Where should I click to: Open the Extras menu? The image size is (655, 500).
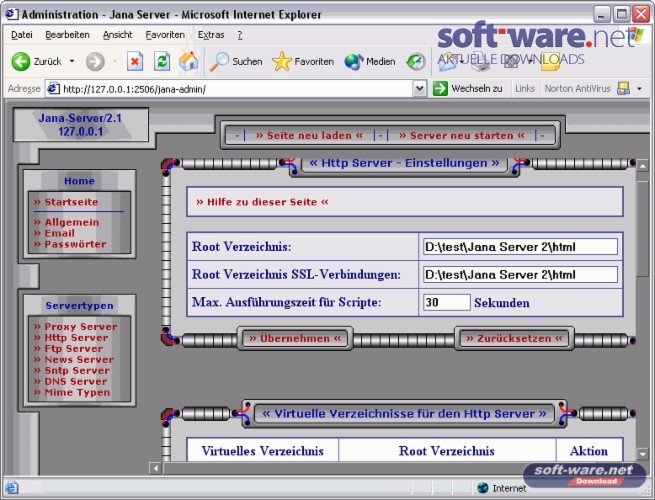coord(211,35)
